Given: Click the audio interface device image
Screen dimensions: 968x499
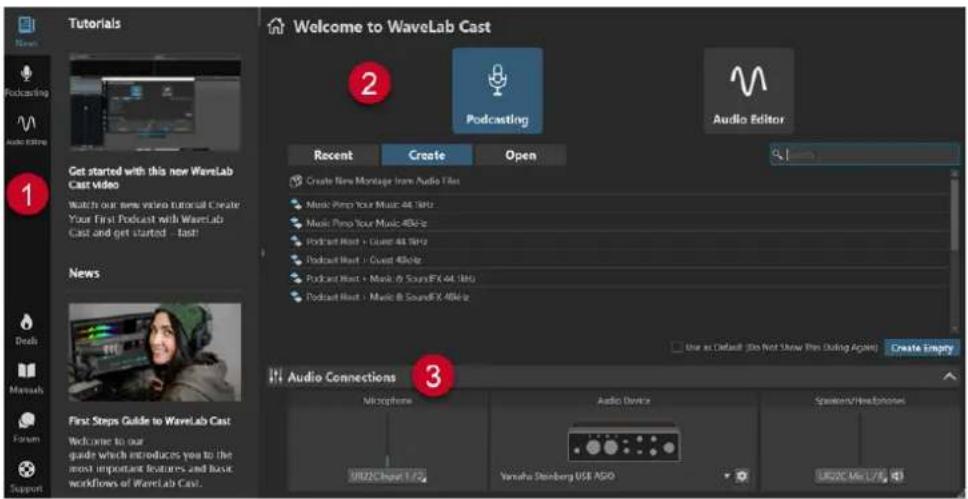Looking at the screenshot, I should click(x=624, y=442).
